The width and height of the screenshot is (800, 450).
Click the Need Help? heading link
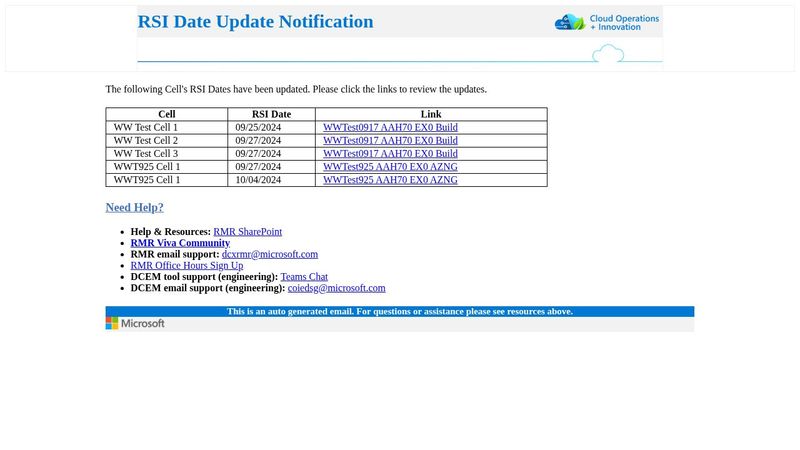134,208
